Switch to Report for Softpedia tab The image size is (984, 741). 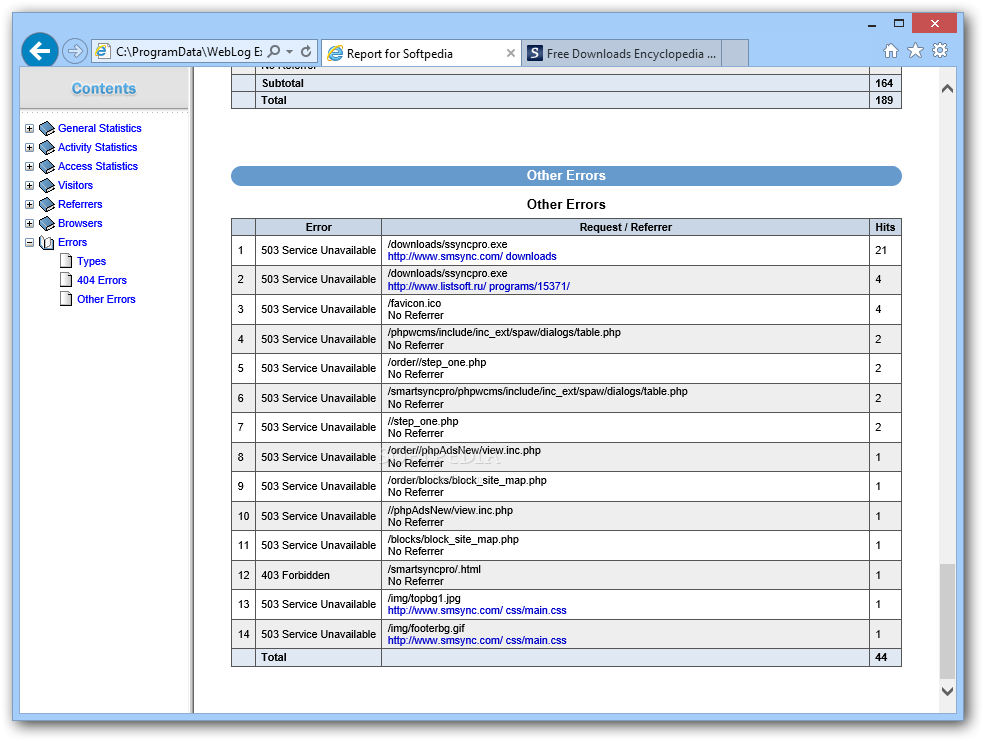click(420, 53)
